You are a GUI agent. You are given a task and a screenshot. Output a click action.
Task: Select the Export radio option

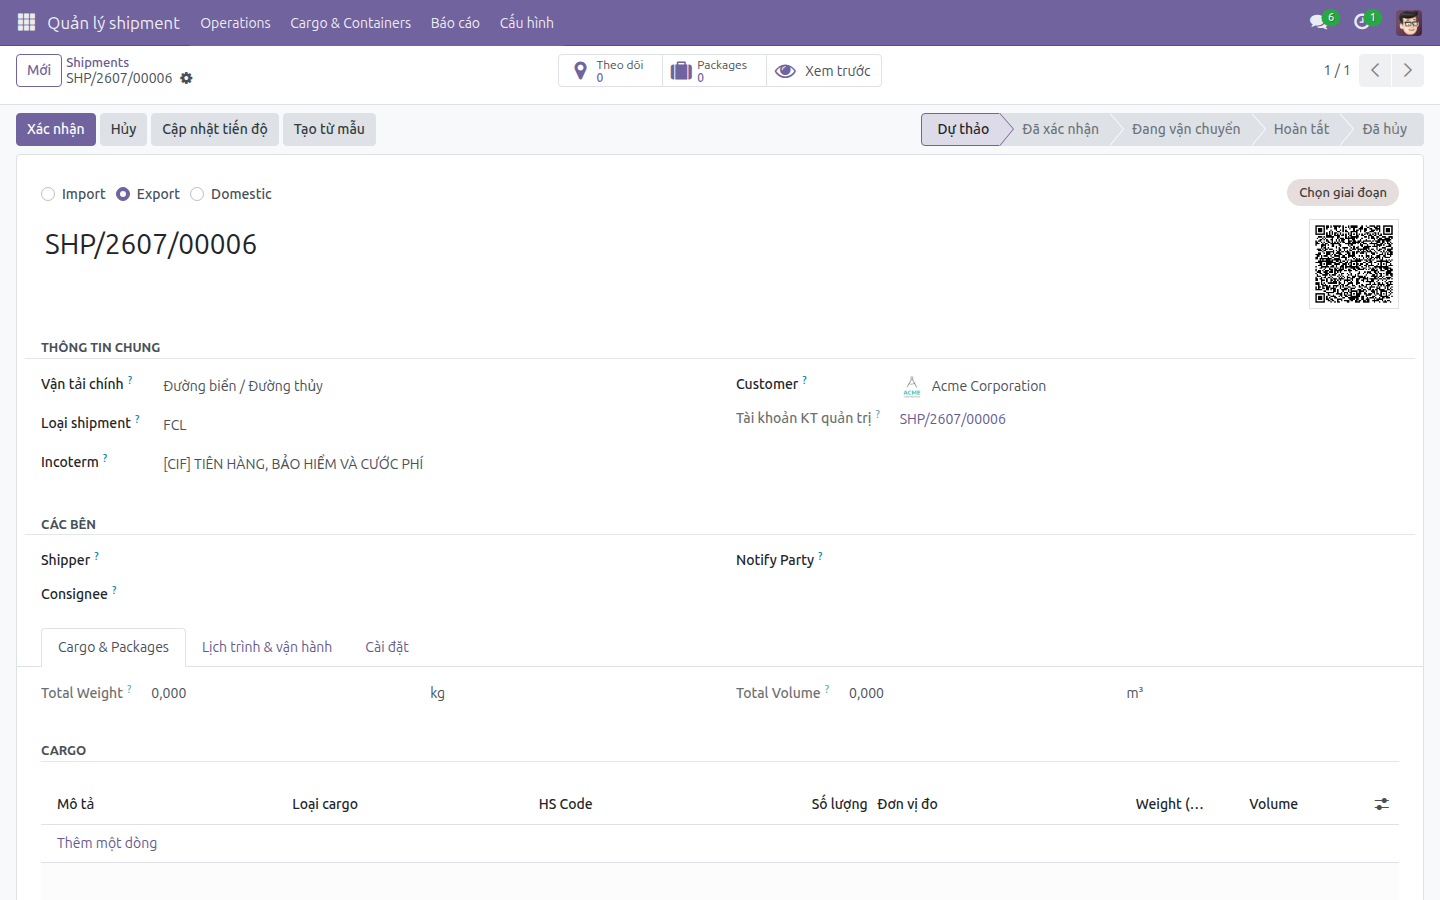tap(123, 194)
